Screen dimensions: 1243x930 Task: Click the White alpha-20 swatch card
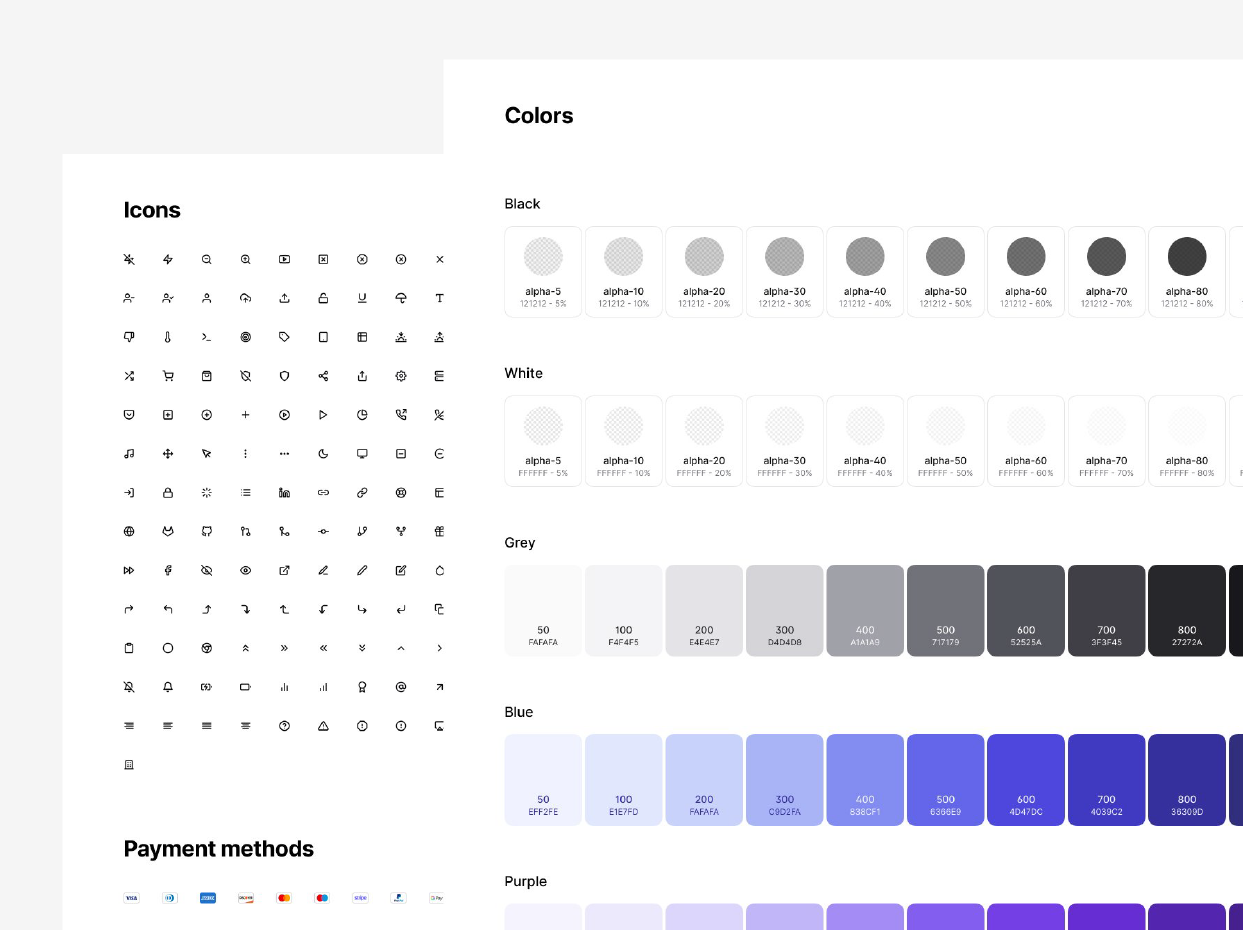tap(704, 441)
